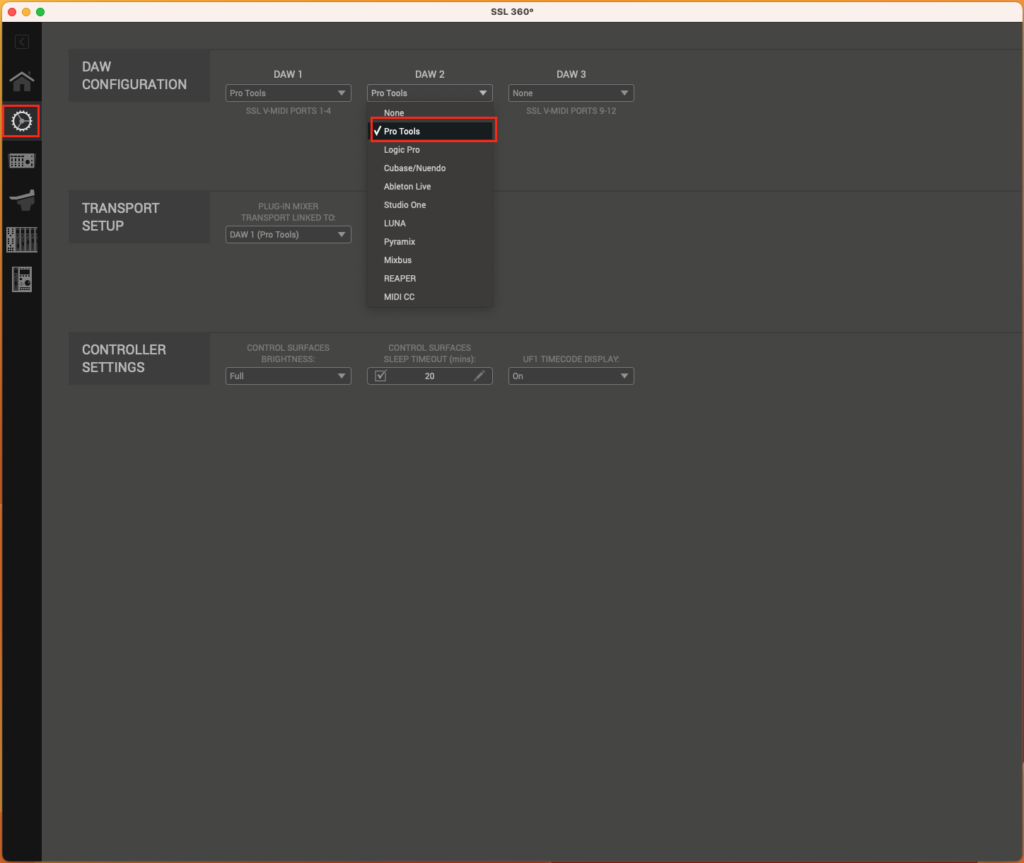Open the DAW 1 dropdown

[x=288, y=93]
